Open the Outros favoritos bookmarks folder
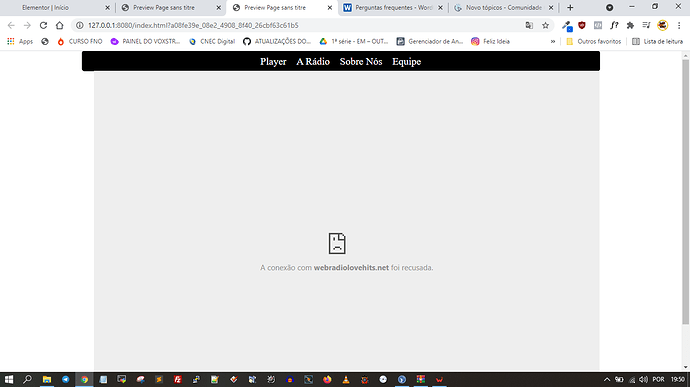This screenshot has width=690, height=387. [x=594, y=41]
